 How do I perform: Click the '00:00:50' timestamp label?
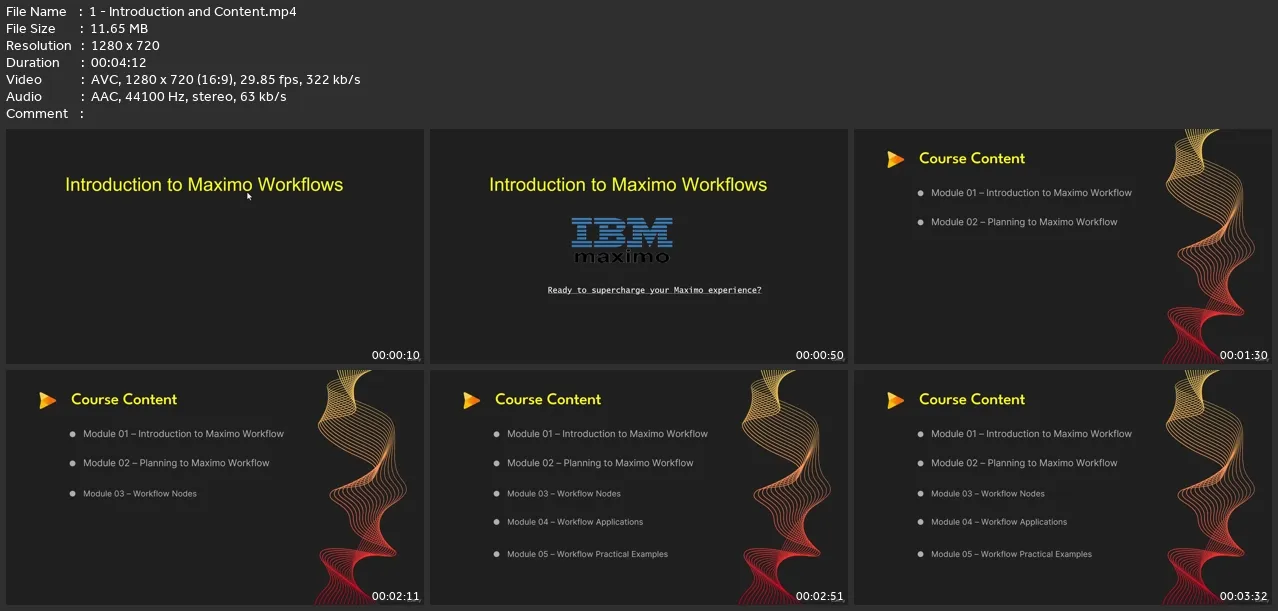click(820, 355)
